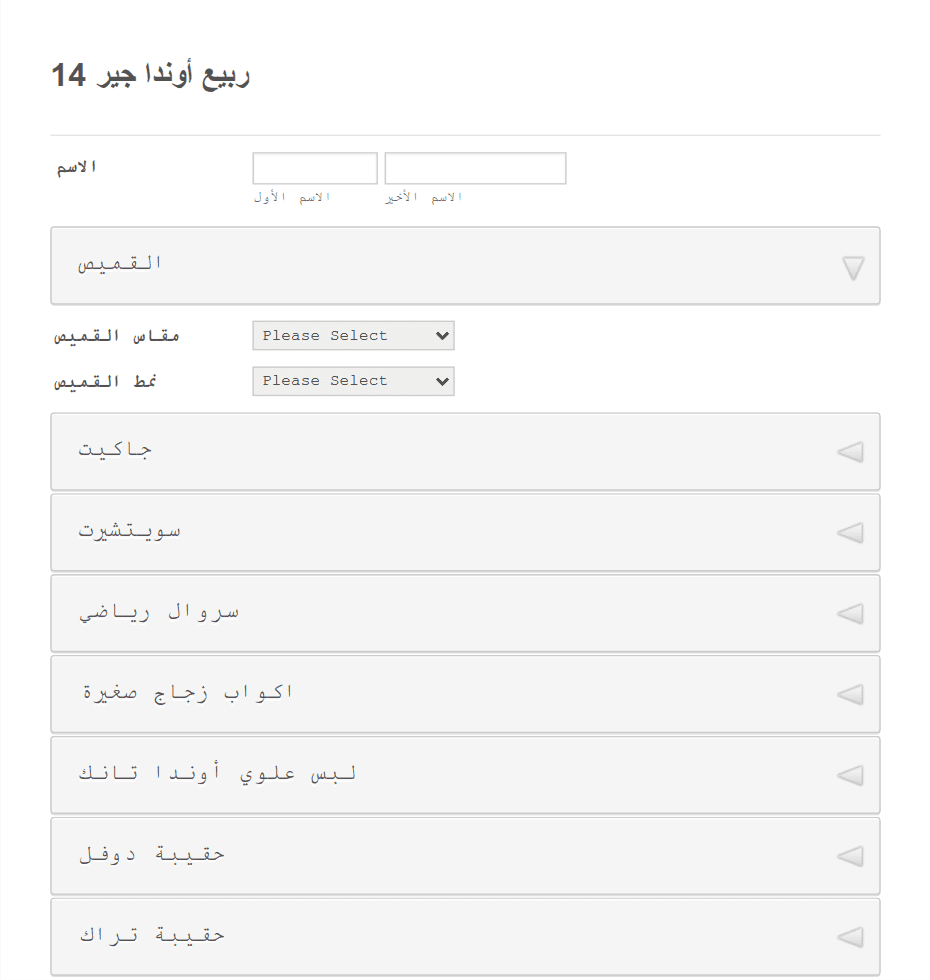Expand the اكواب زجاج صغيرة section arrow
This screenshot has height=980, width=930.
coord(850,694)
